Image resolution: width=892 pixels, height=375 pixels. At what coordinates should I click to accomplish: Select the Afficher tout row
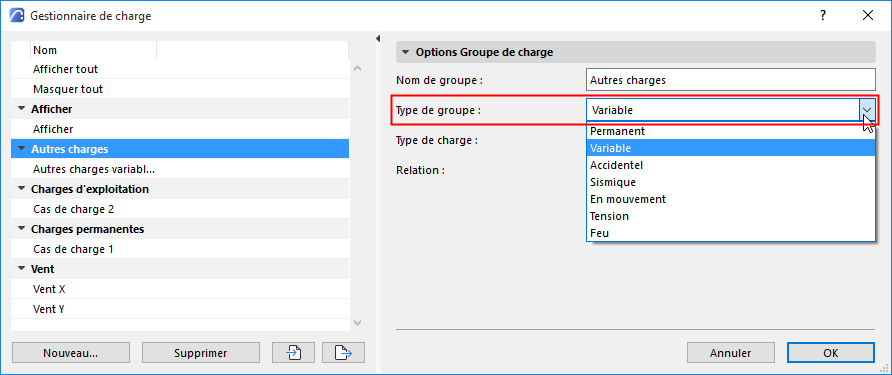(180, 69)
